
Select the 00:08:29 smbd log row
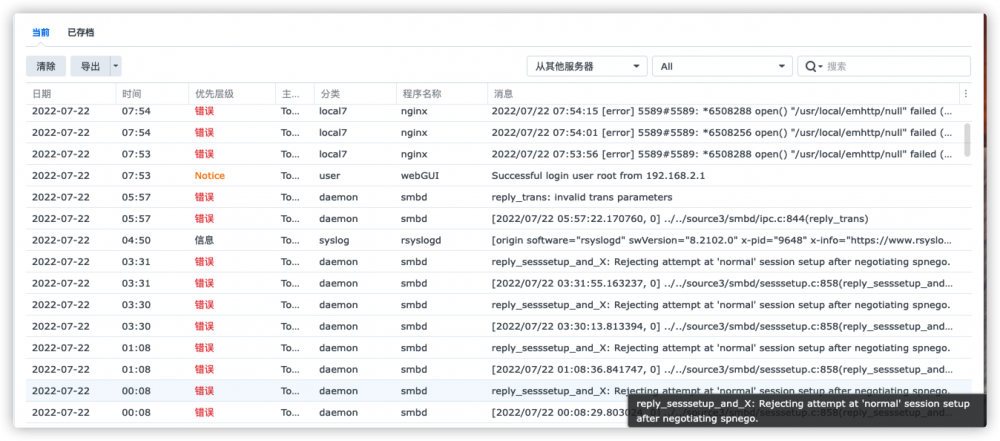point(499,412)
